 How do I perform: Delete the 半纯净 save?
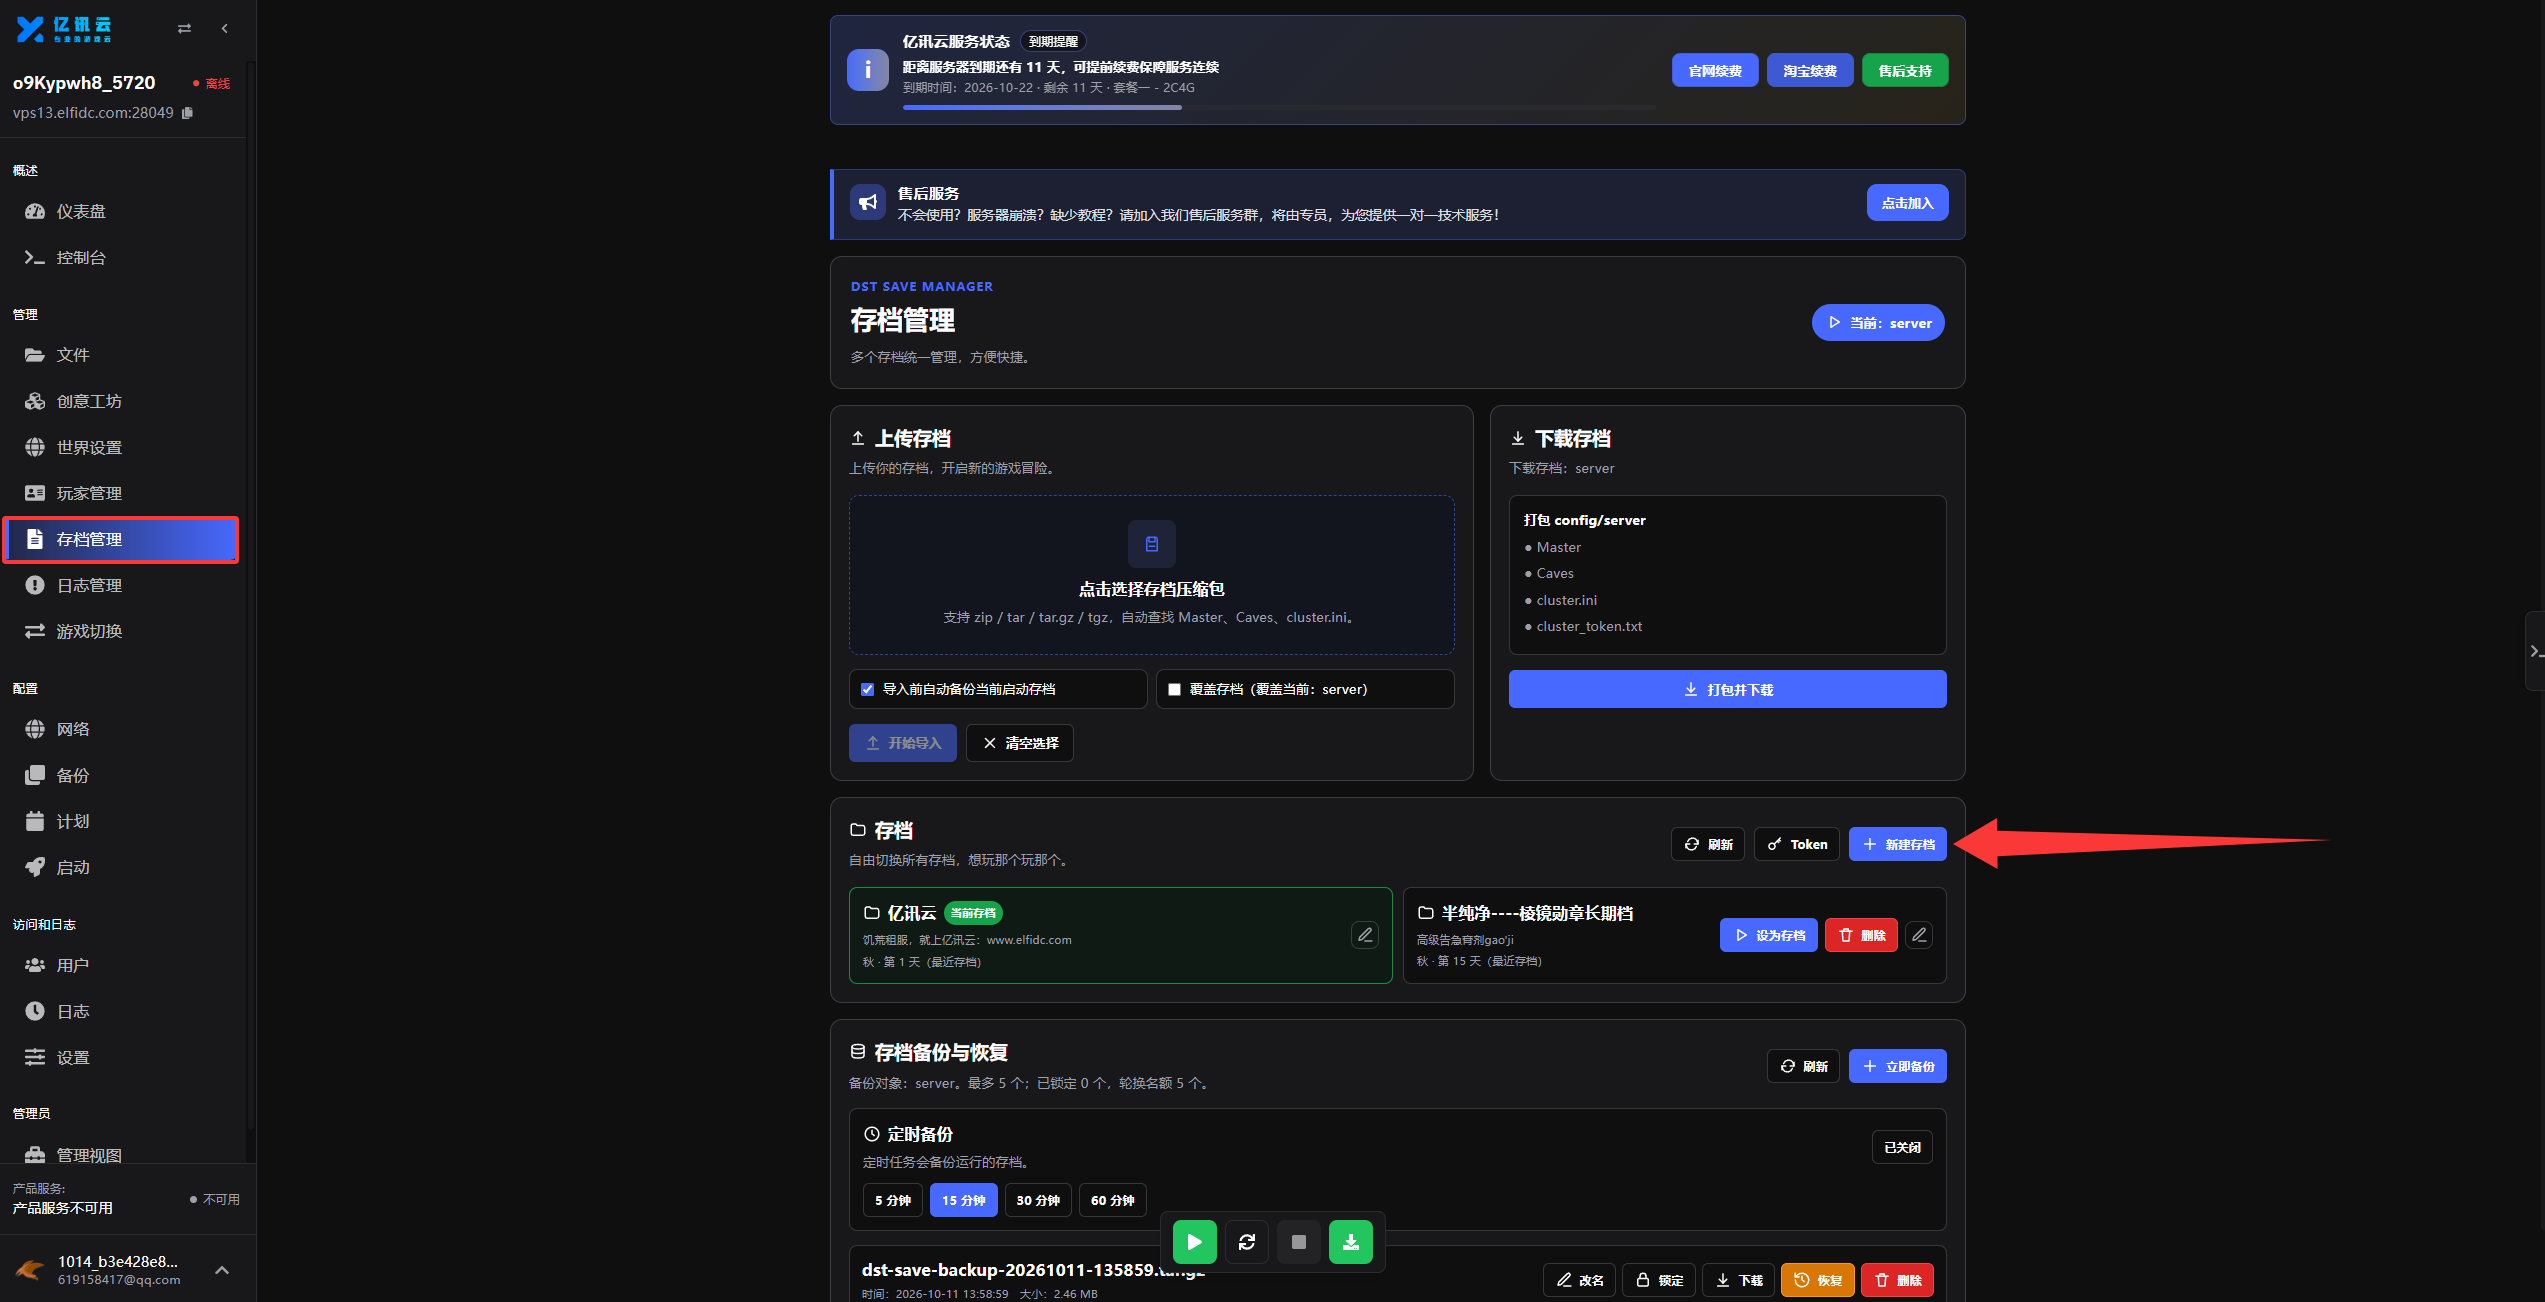1861,935
